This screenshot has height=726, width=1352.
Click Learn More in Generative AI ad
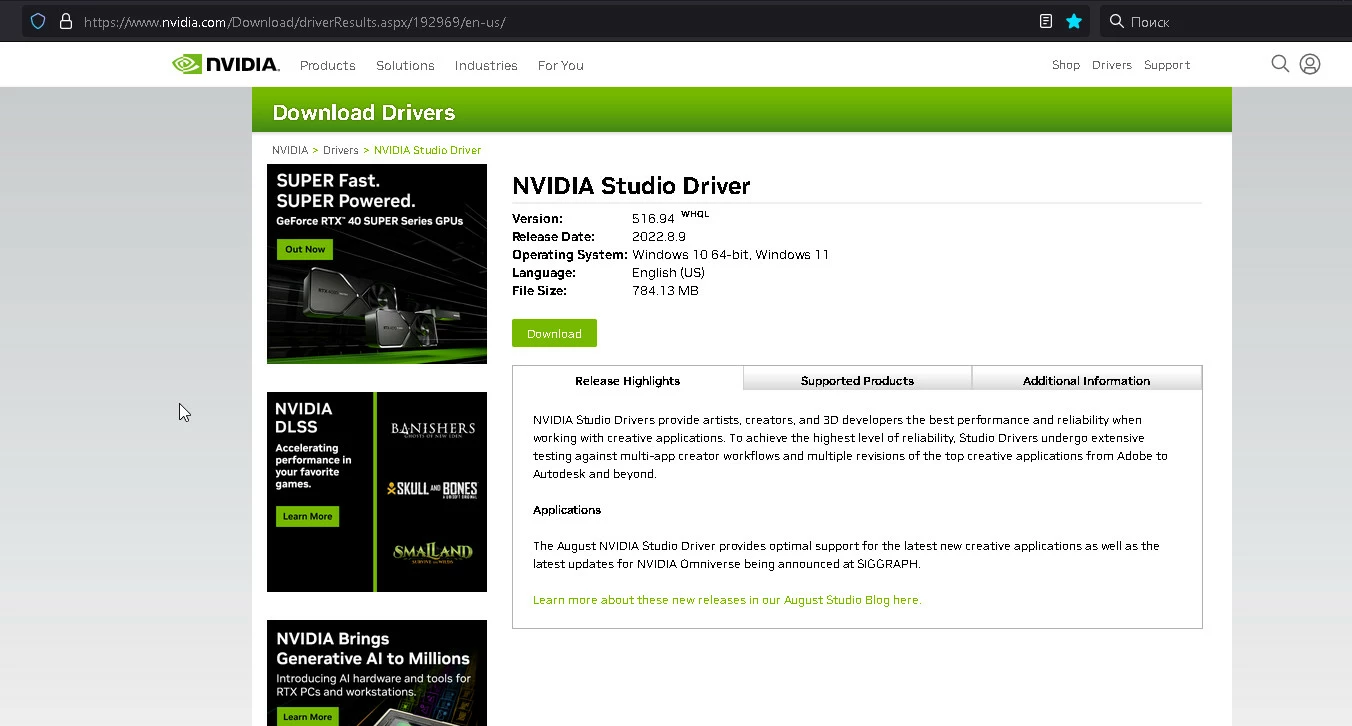click(x=307, y=716)
